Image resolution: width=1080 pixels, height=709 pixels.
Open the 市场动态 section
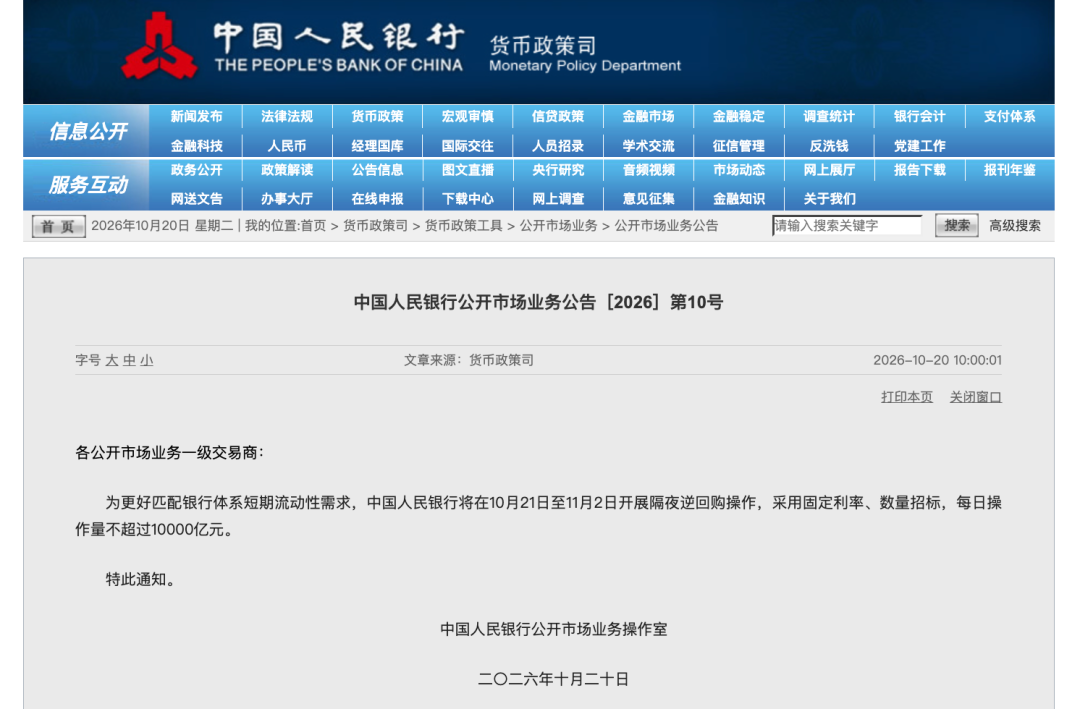click(738, 169)
